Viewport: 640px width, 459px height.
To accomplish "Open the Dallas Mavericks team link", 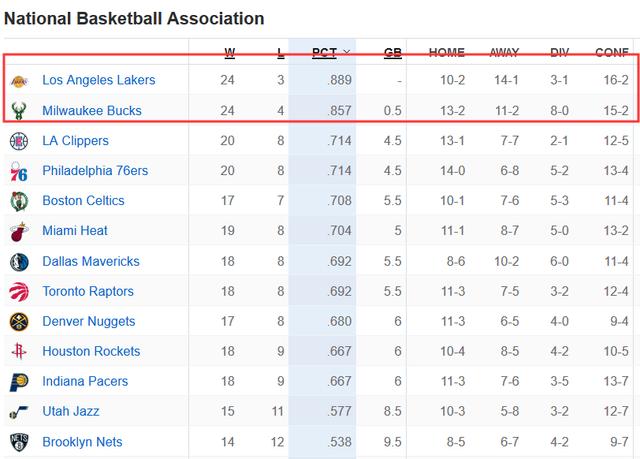I will pyautogui.click(x=91, y=261).
